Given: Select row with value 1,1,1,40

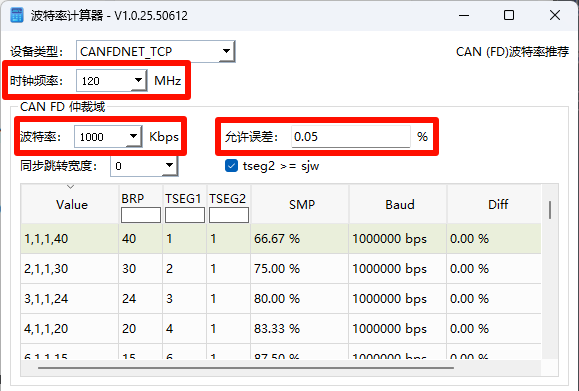Looking at the screenshot, I should point(281,239).
